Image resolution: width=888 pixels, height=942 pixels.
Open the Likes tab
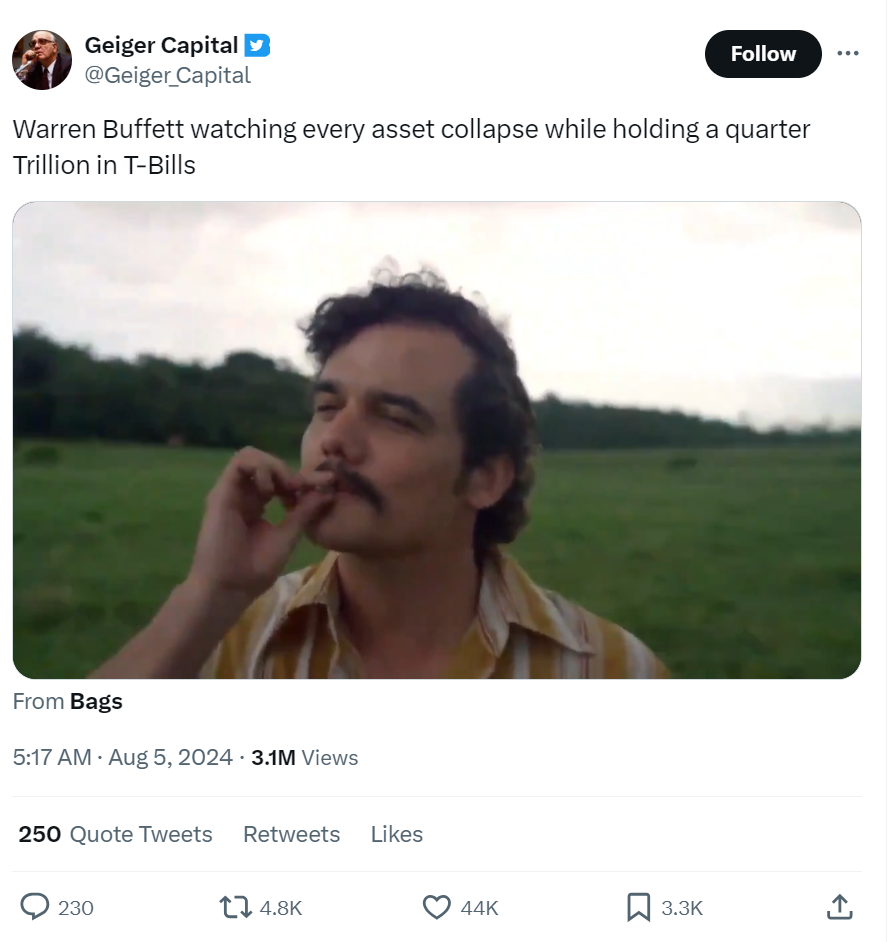(x=397, y=834)
